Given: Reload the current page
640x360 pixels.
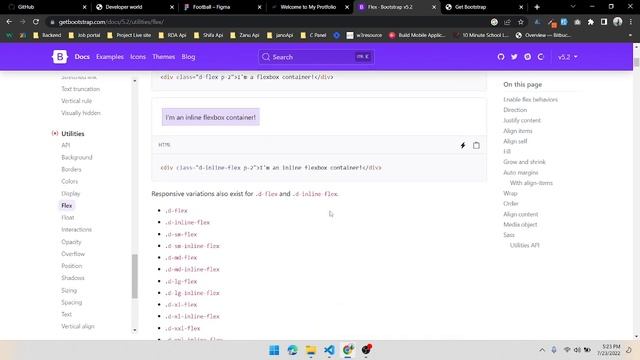Looking at the screenshot, I should pyautogui.click(x=36, y=22).
